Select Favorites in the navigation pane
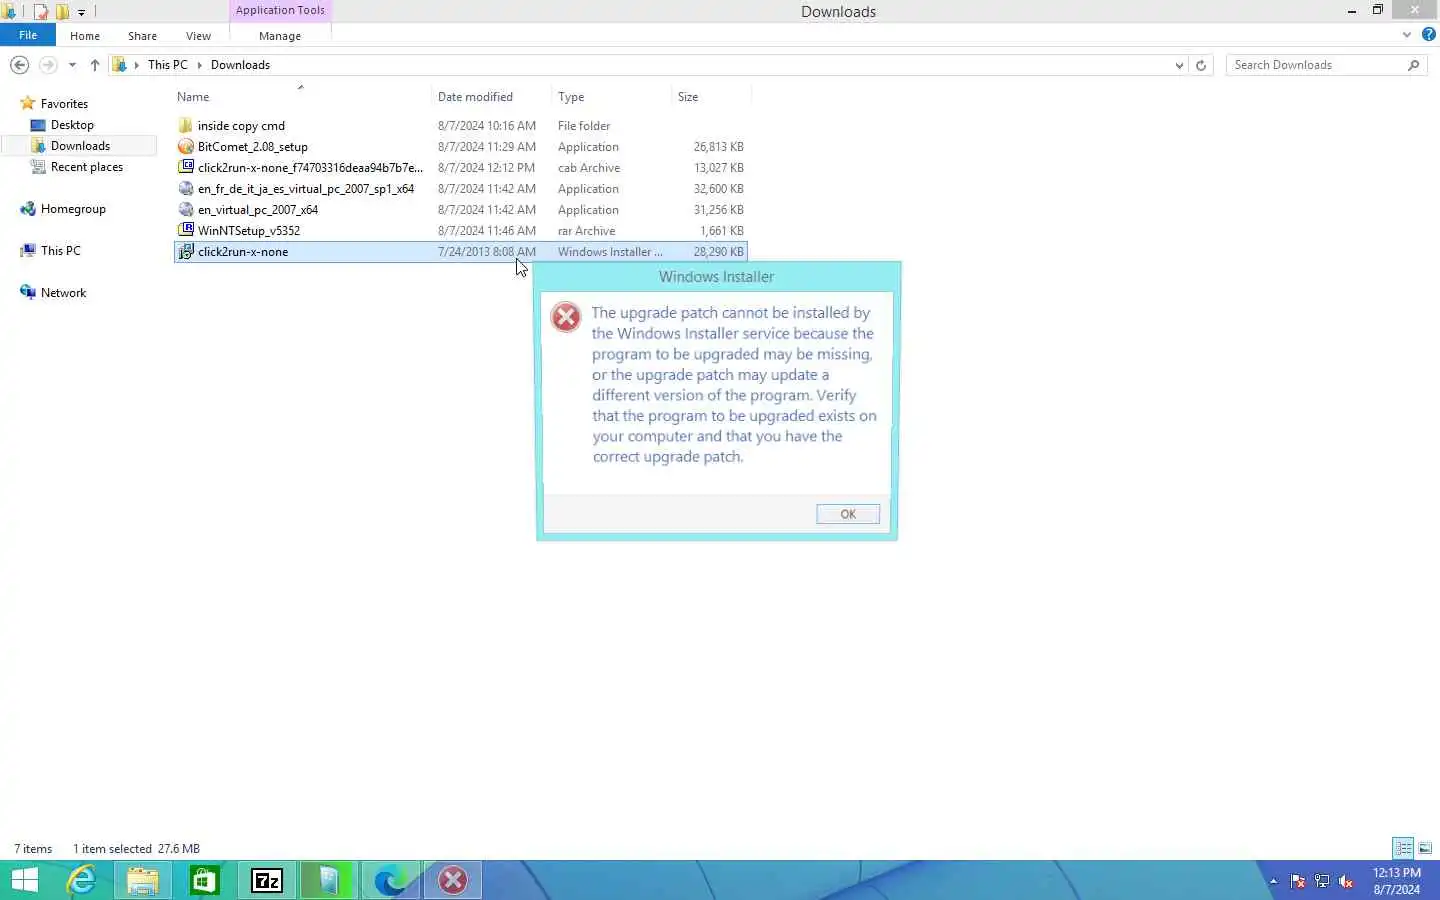Viewport: 1440px width, 900px height. click(x=64, y=104)
